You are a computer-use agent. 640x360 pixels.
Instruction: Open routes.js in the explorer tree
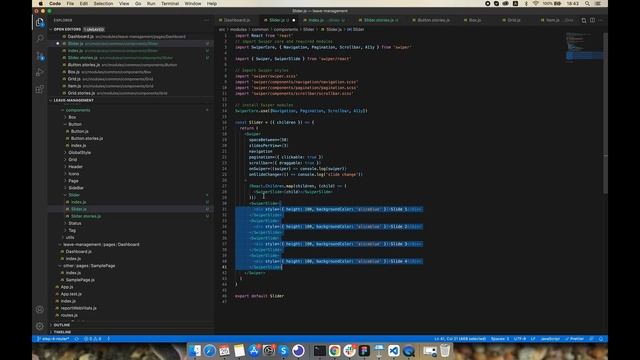(x=69, y=315)
